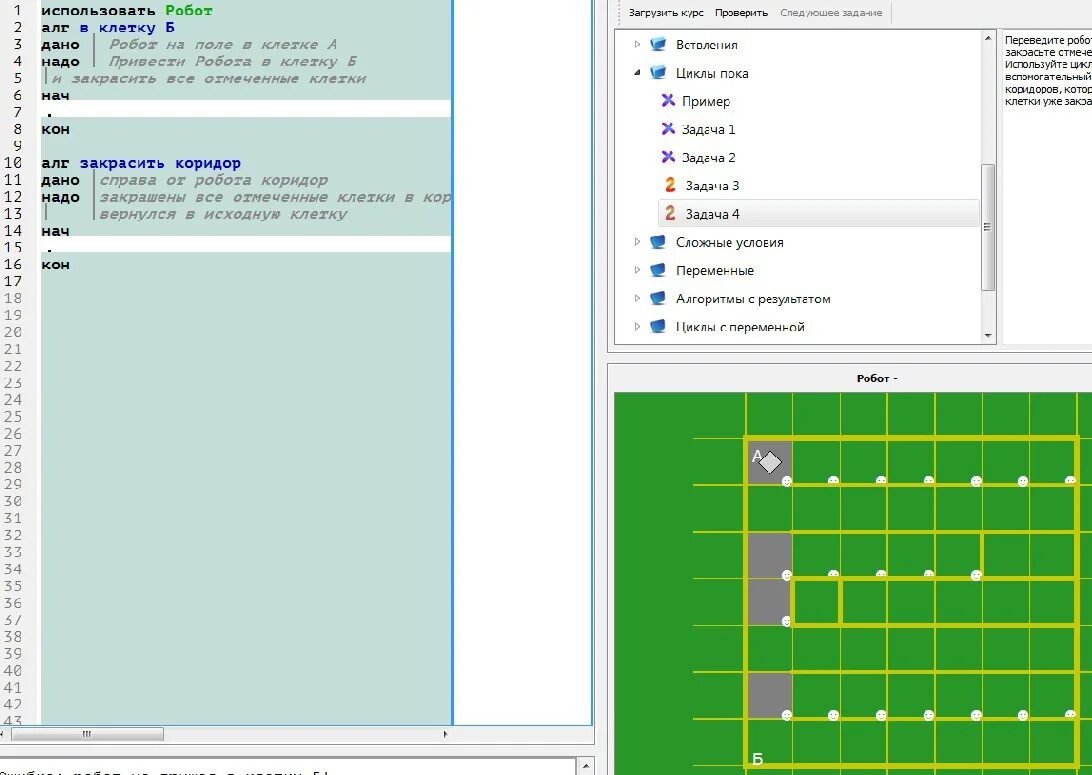Viewport: 1092px width, 775px height.
Task: Expand the Циклы с переменной section arrow
Action: tap(637, 326)
